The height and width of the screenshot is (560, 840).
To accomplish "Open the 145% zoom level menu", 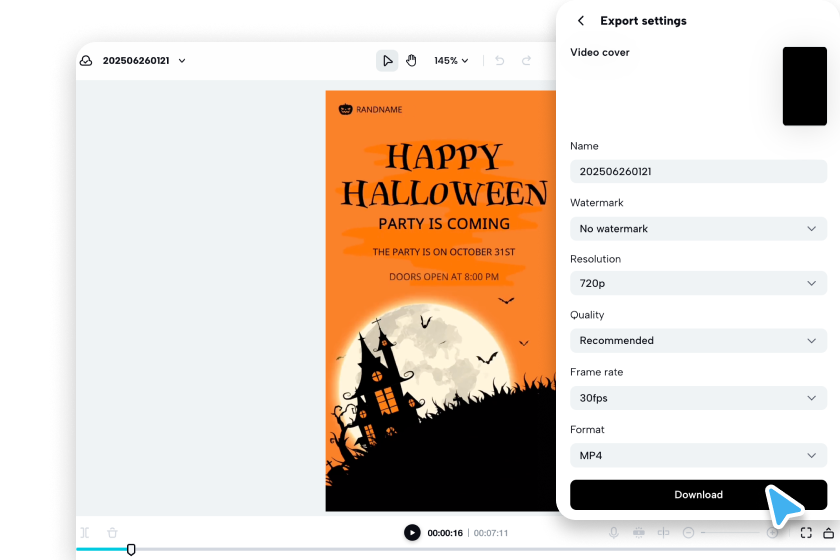I will coord(451,61).
